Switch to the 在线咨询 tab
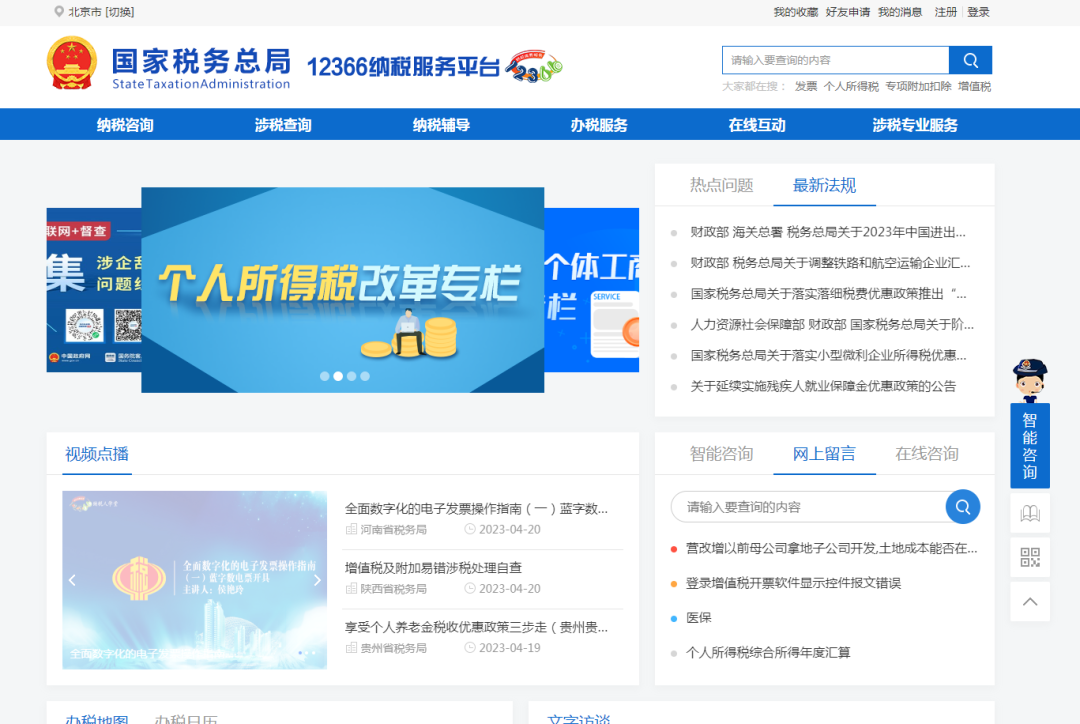Screen dimensions: 1080x724 tap(926, 454)
